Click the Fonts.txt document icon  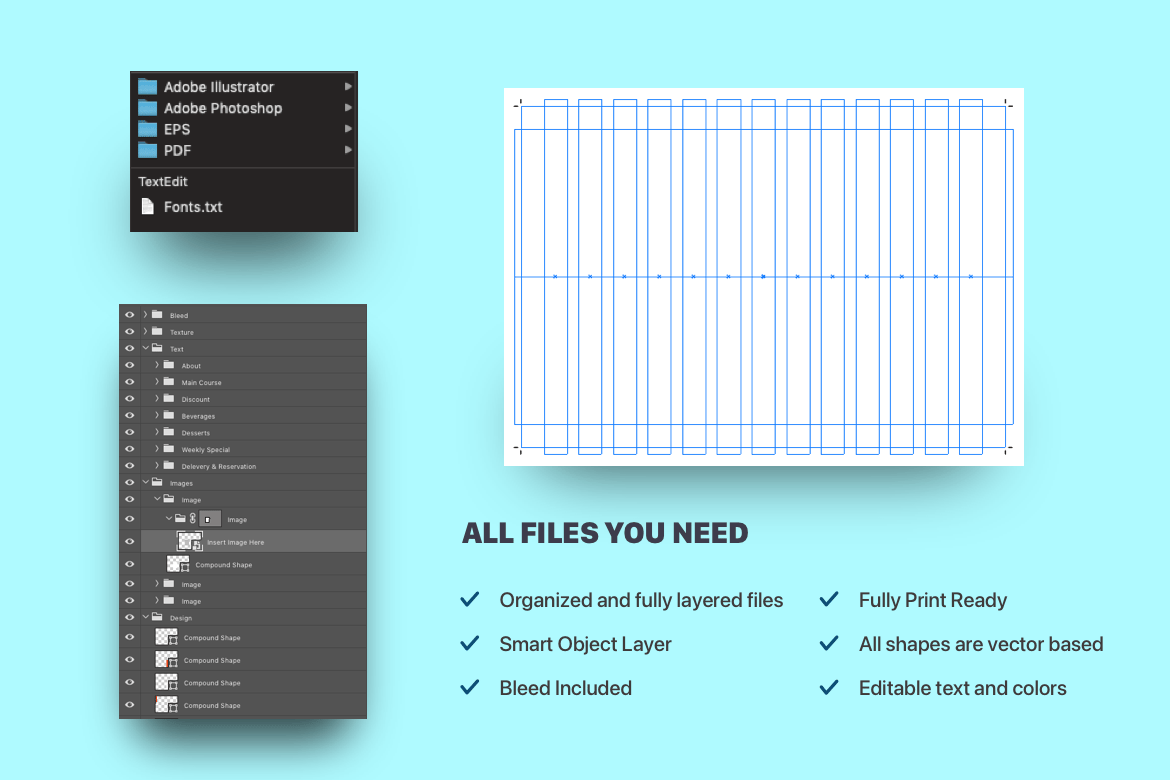click(148, 207)
